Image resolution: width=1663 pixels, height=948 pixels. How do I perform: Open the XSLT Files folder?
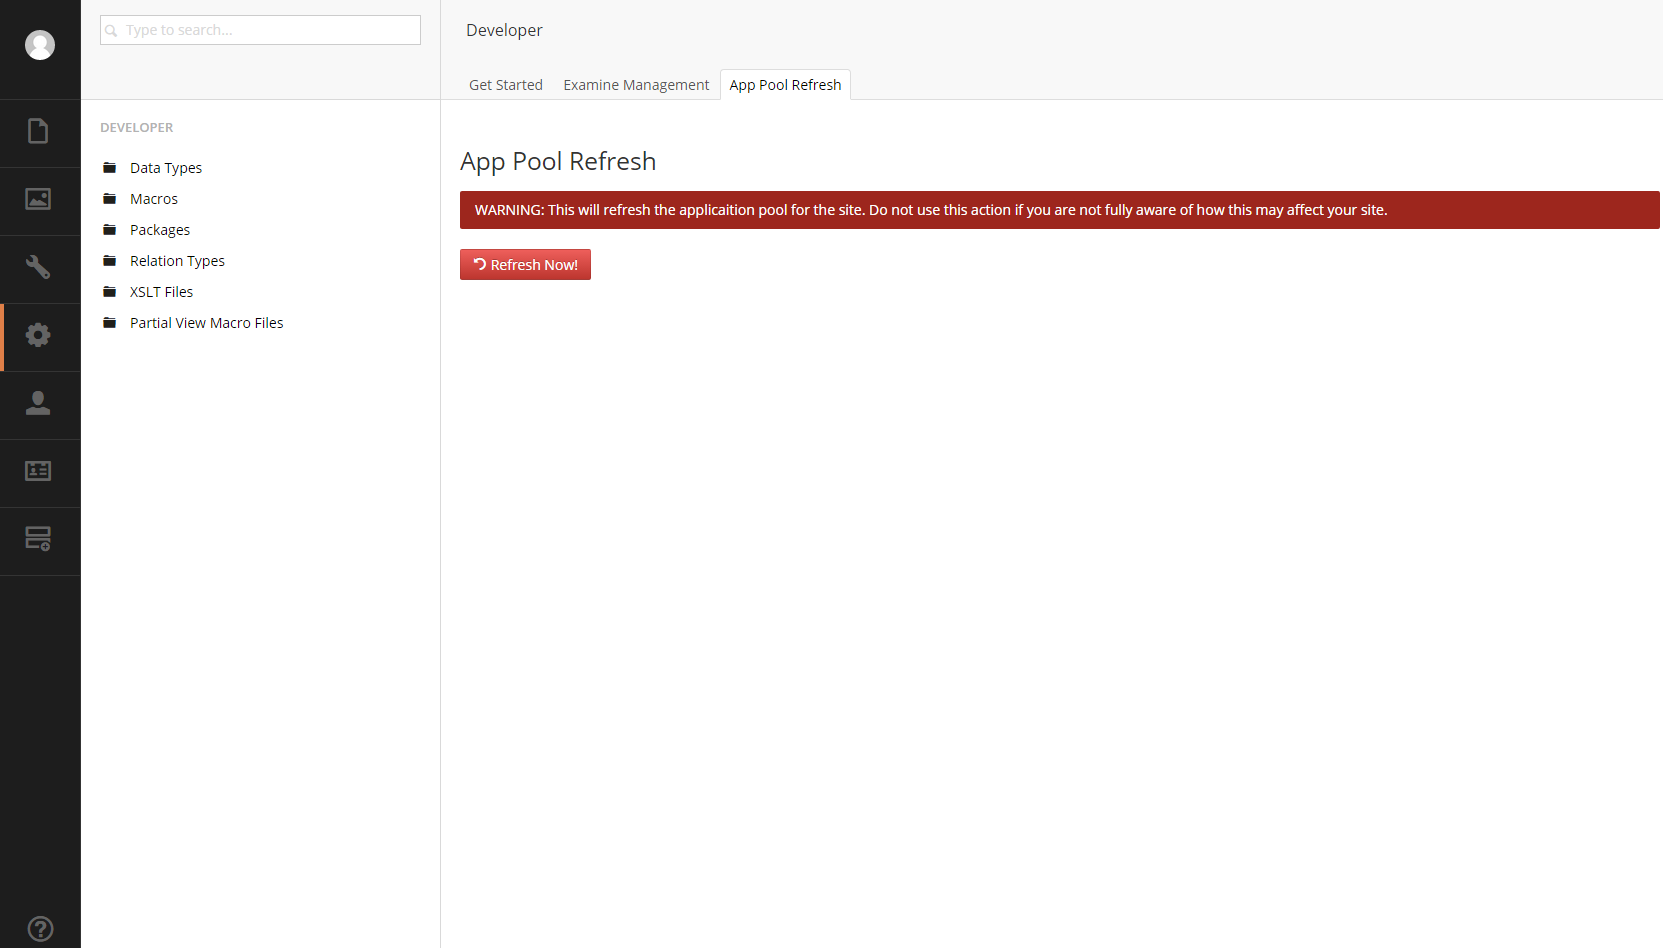coord(161,292)
